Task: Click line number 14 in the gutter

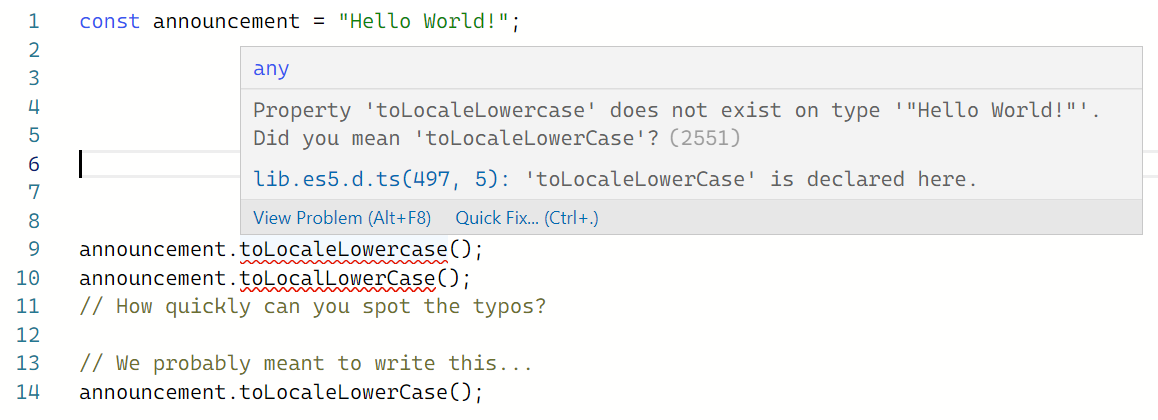Action: [28, 391]
